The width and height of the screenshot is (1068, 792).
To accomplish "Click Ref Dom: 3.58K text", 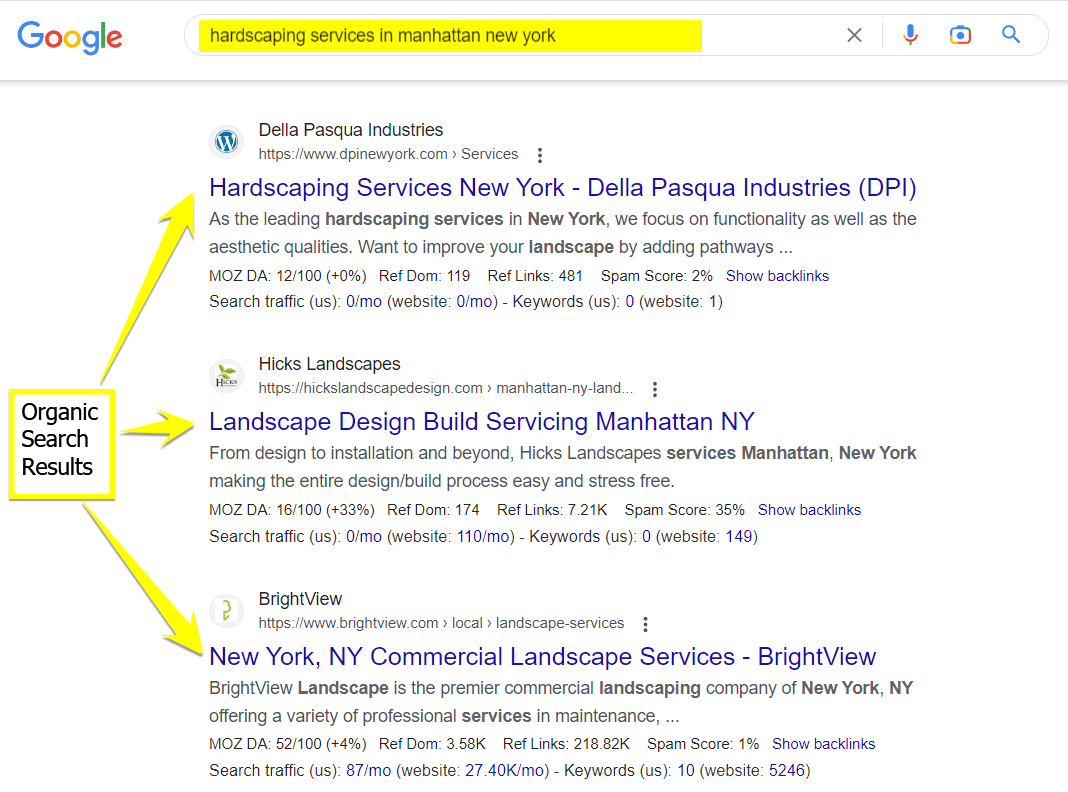I will [433, 744].
